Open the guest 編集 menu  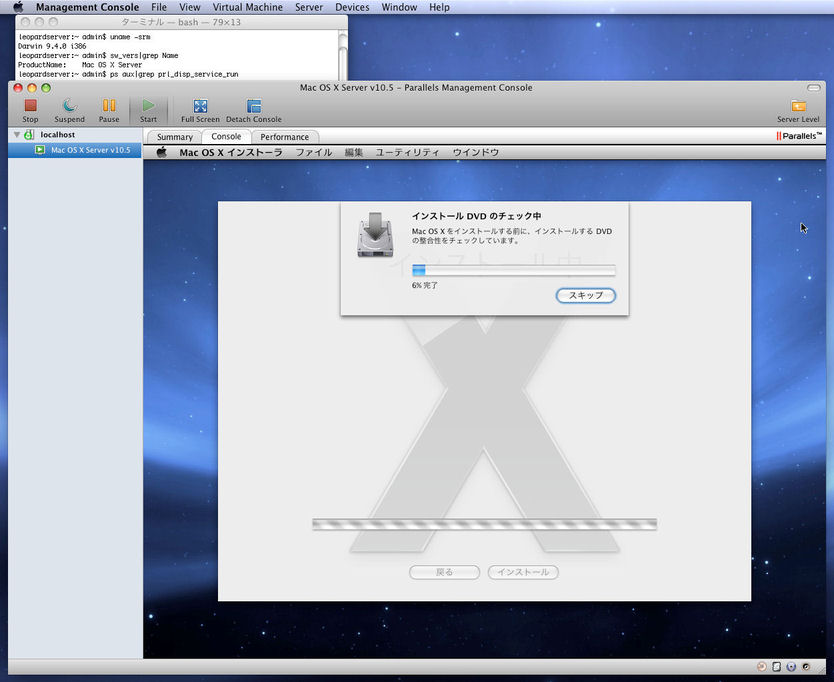click(x=354, y=152)
